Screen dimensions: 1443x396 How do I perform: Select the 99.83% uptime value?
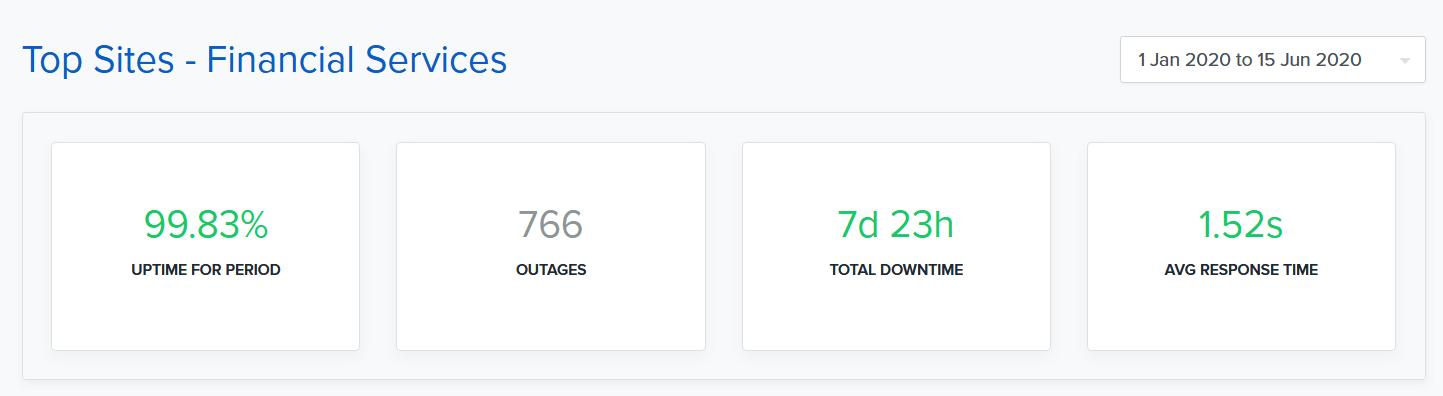(206, 225)
